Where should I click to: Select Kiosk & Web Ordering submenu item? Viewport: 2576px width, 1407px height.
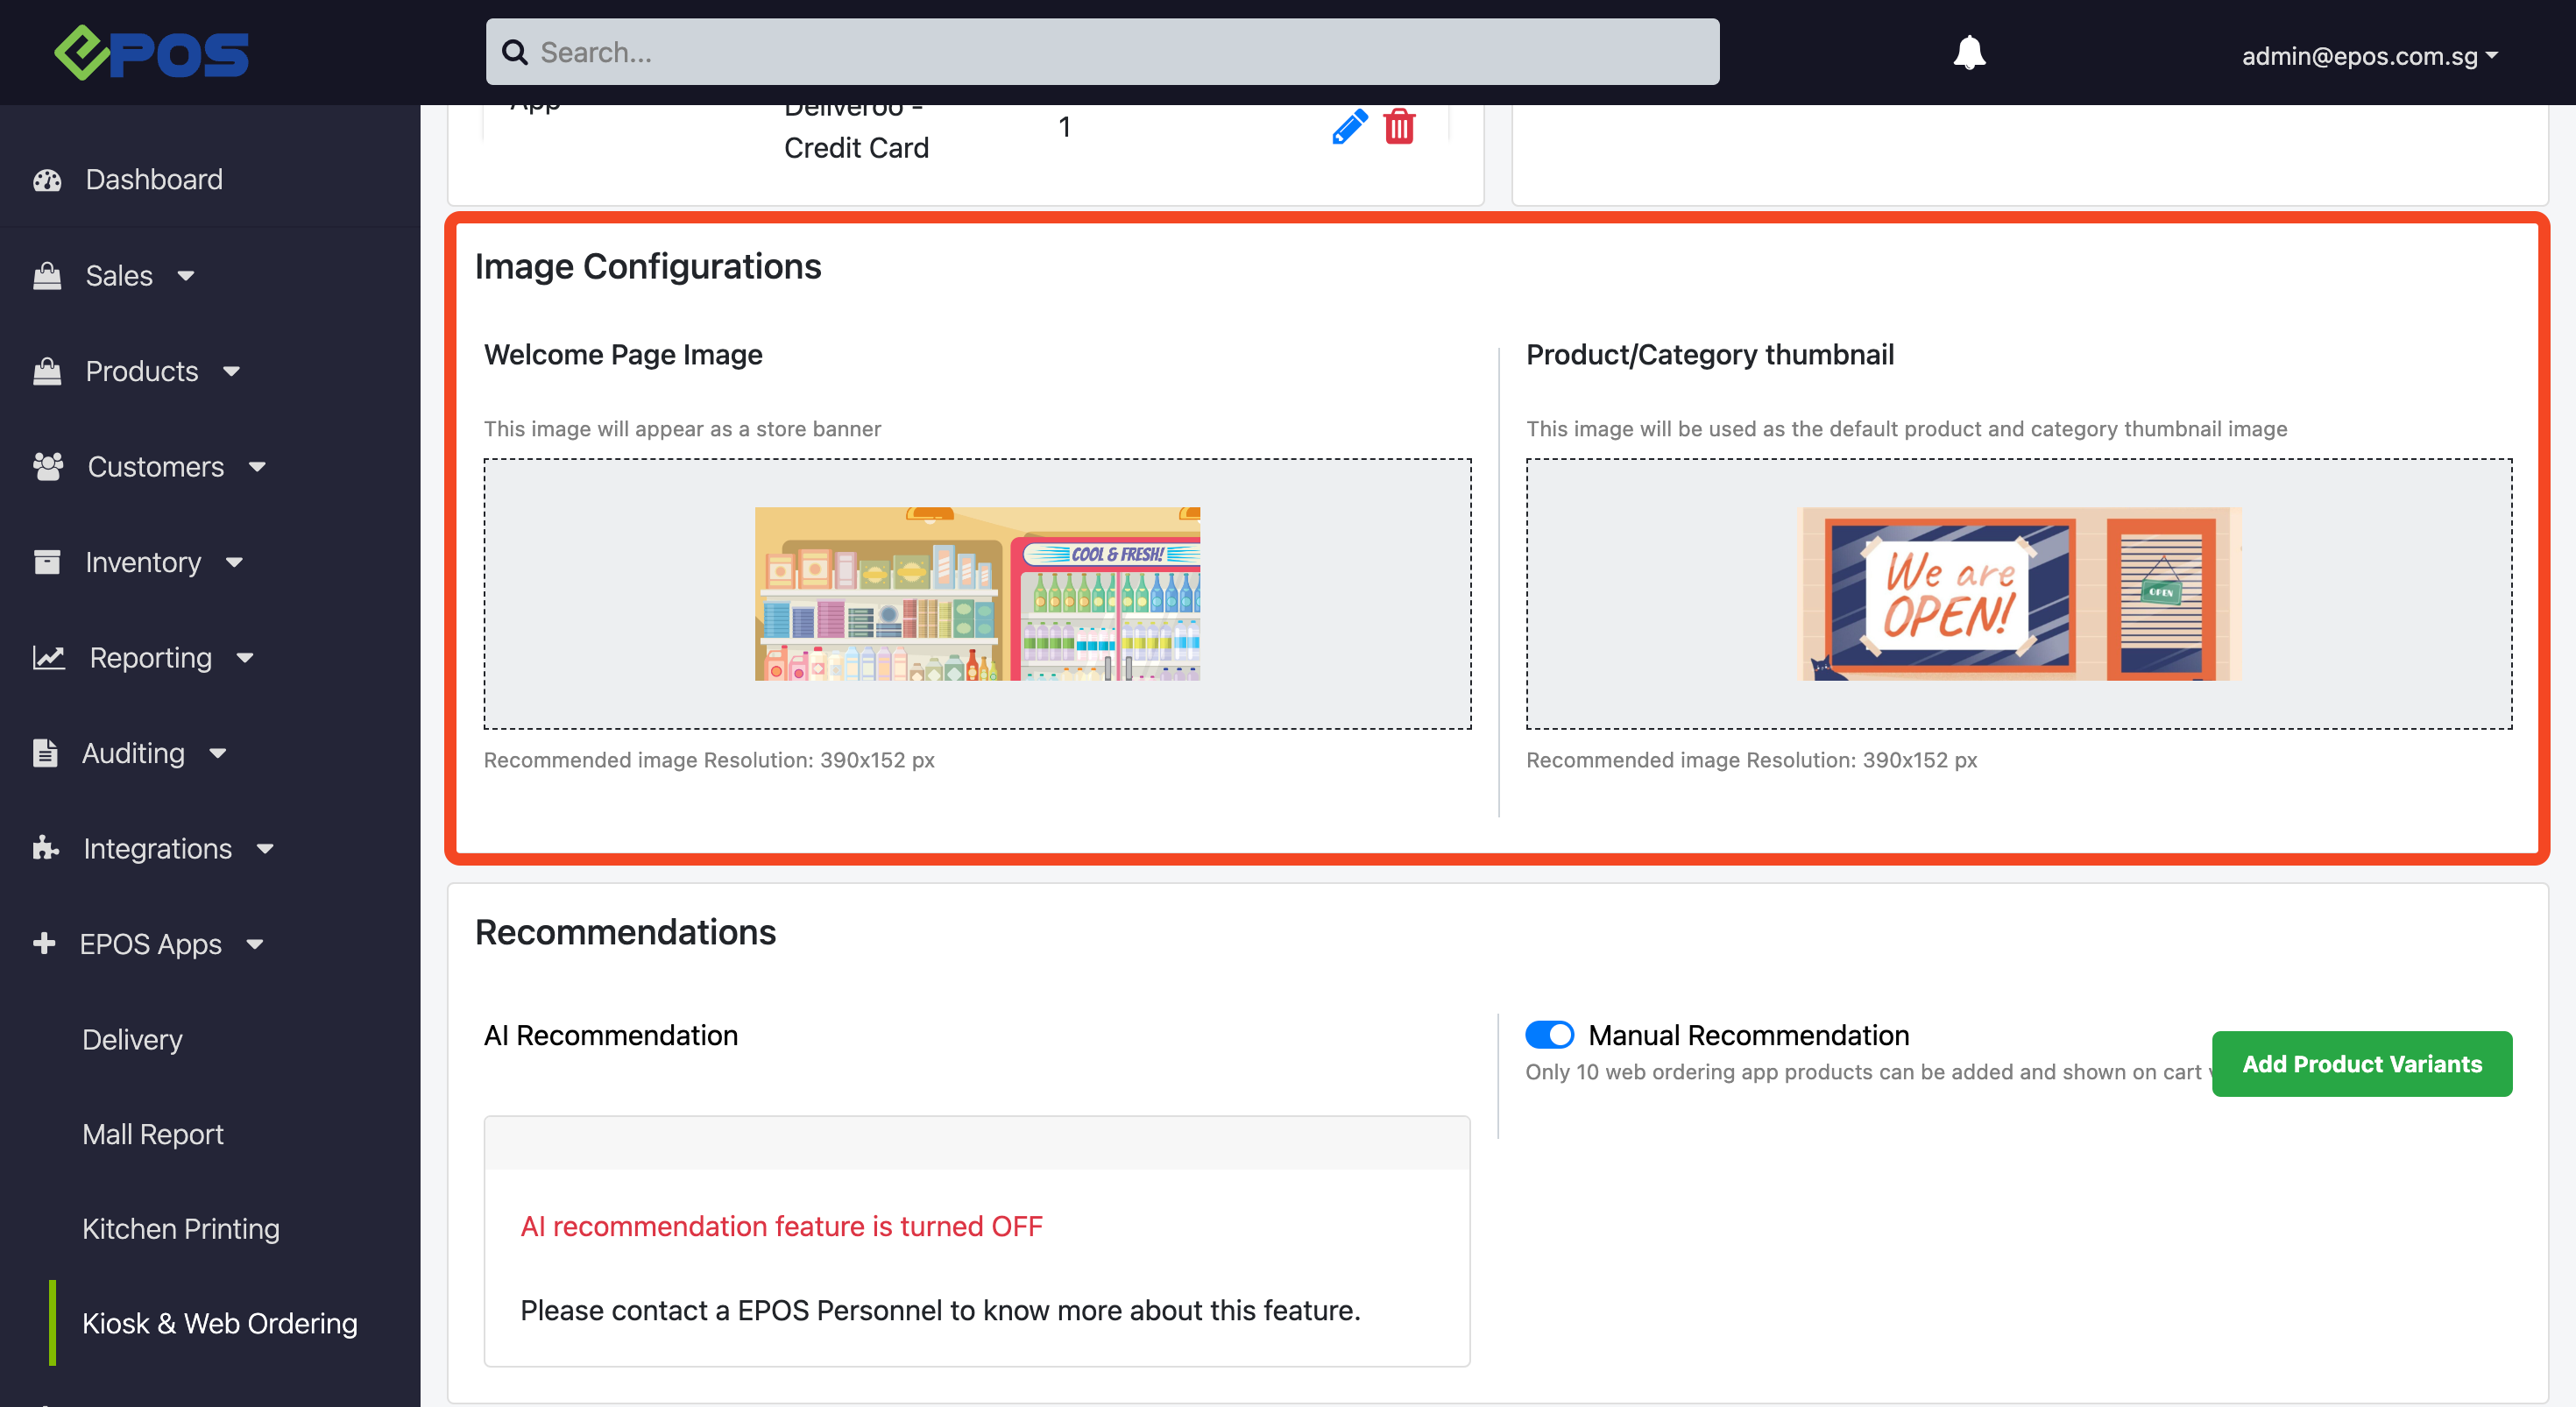(x=220, y=1323)
